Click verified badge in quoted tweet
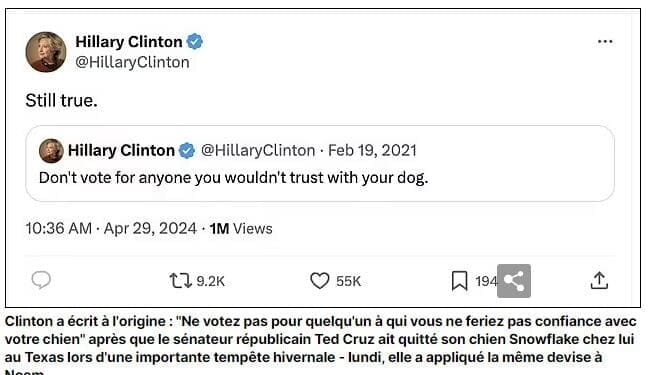The height and width of the screenshot is (375, 648). pyautogui.click(x=187, y=150)
